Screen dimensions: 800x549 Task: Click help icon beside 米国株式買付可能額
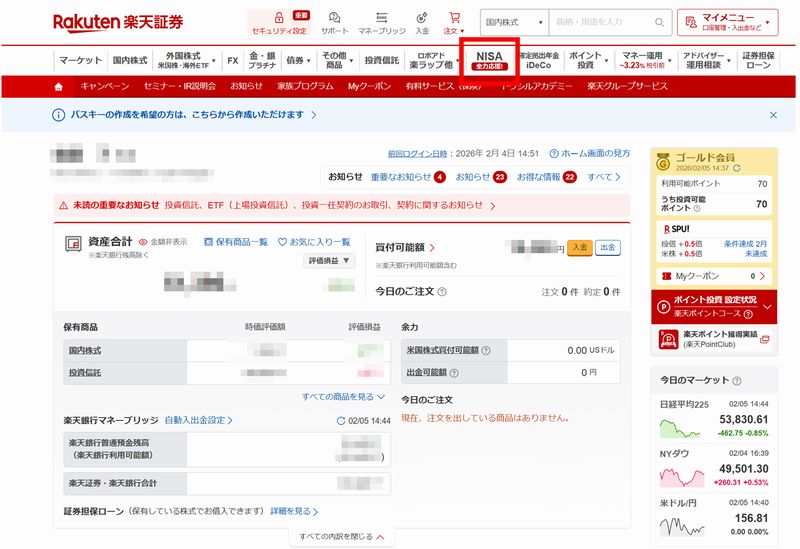[486, 351]
